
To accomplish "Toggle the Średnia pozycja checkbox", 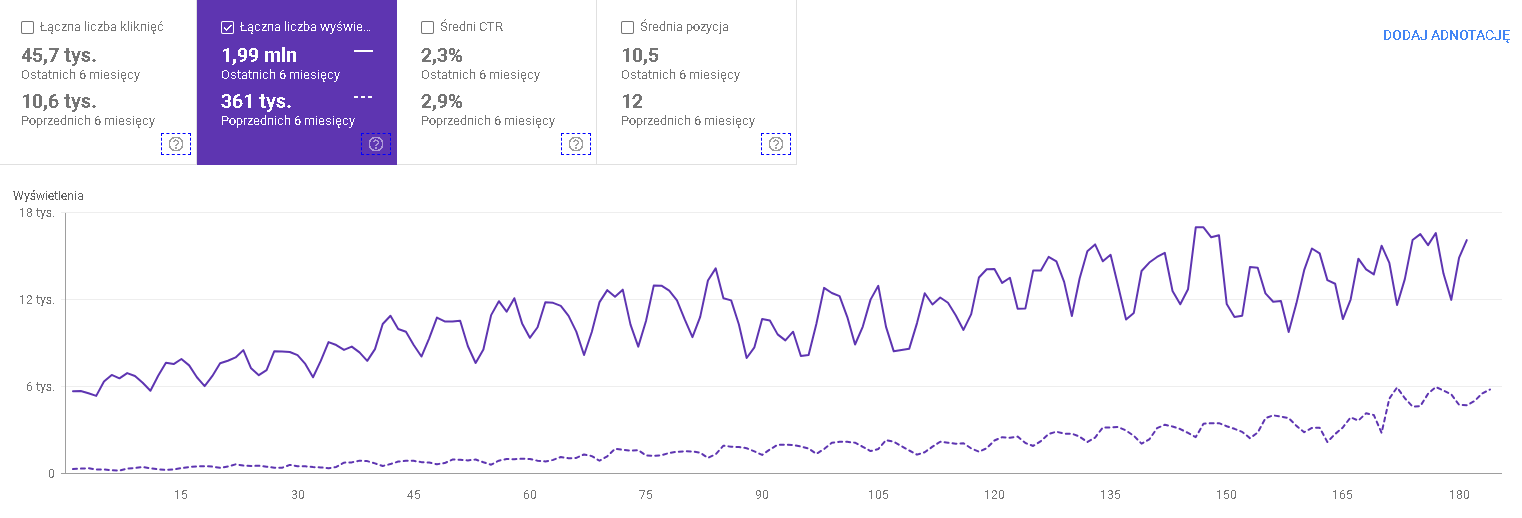I will (x=628, y=28).
